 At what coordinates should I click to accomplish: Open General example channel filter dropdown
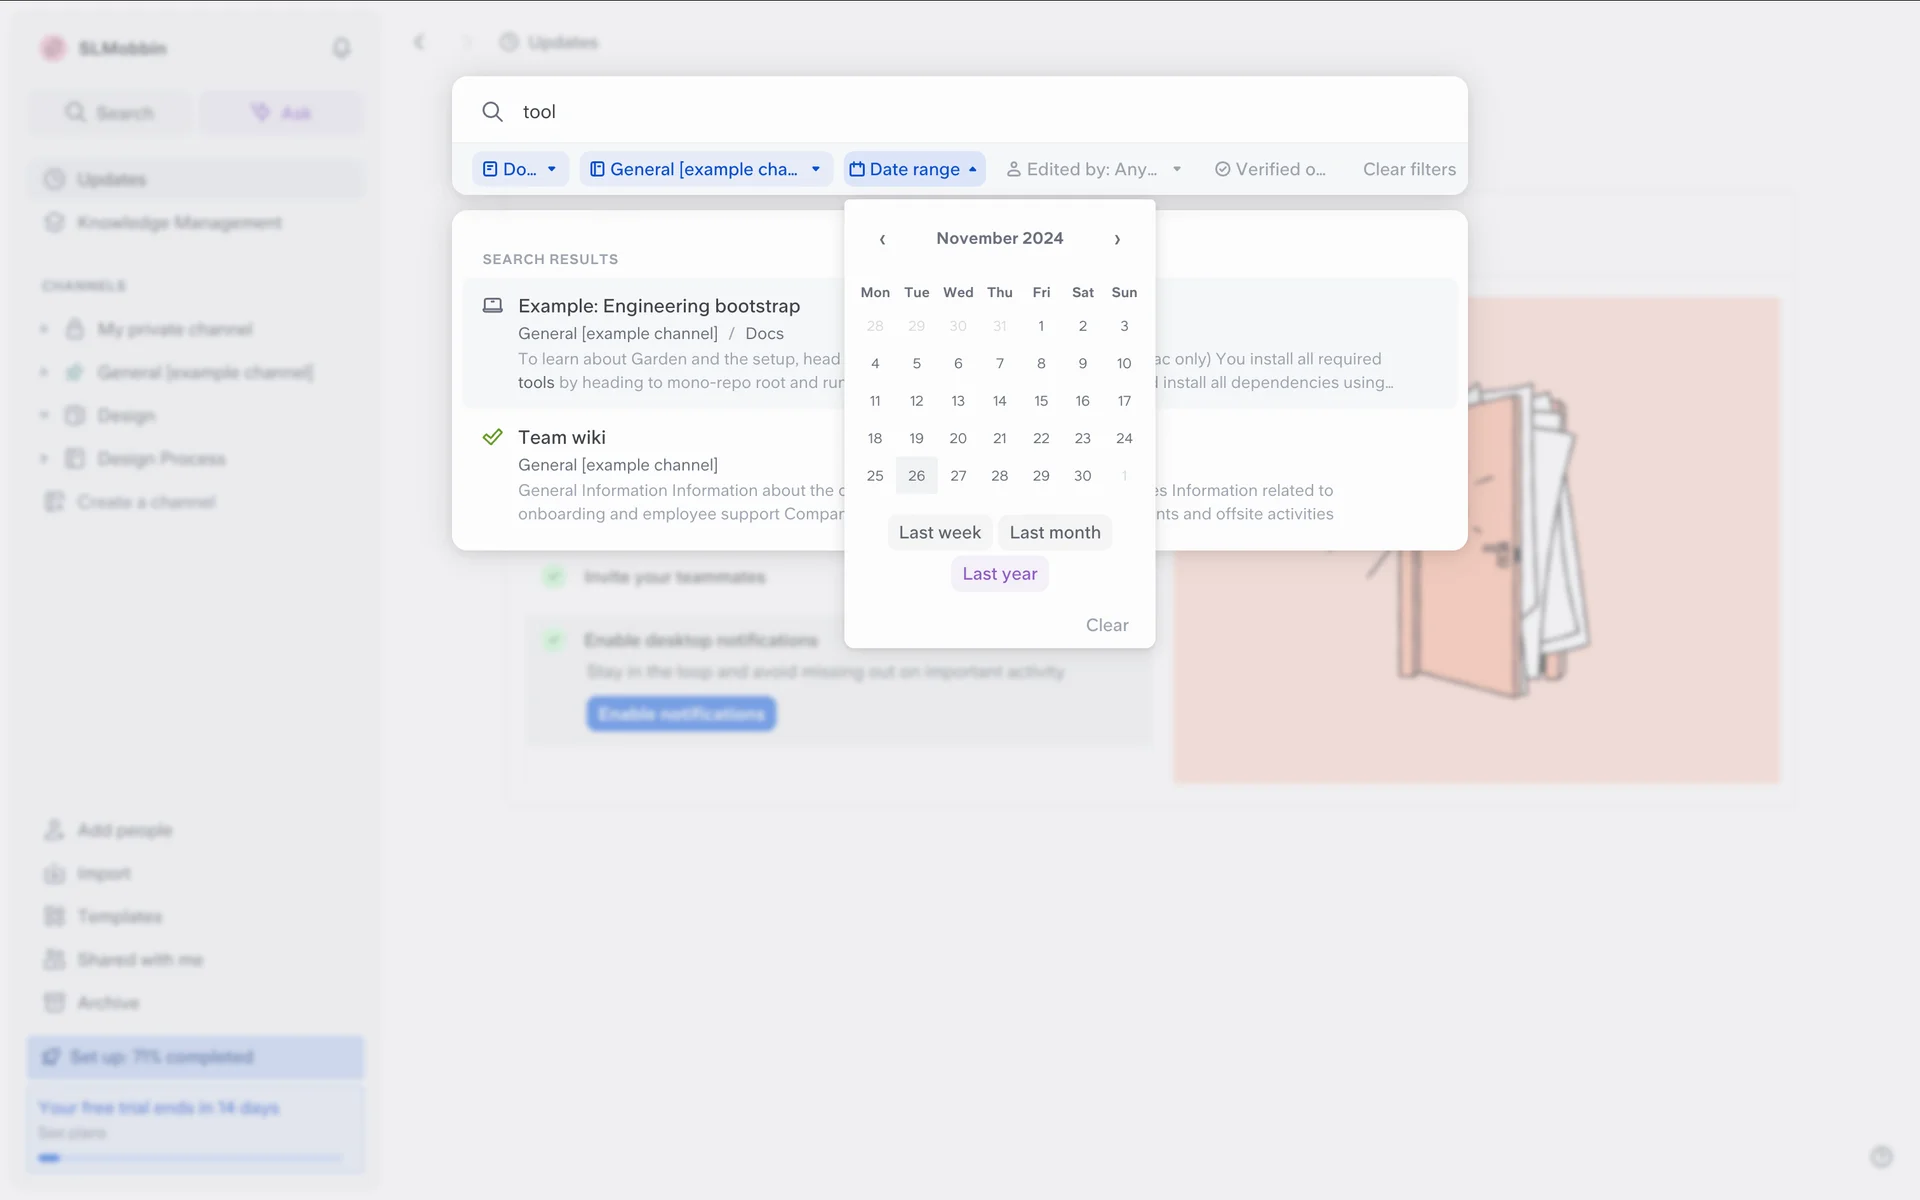tap(706, 169)
